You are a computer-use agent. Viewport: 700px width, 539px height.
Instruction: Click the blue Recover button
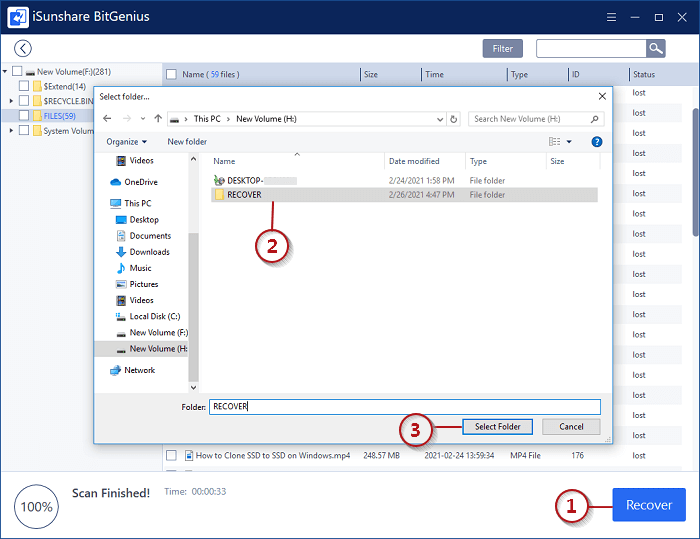(648, 505)
